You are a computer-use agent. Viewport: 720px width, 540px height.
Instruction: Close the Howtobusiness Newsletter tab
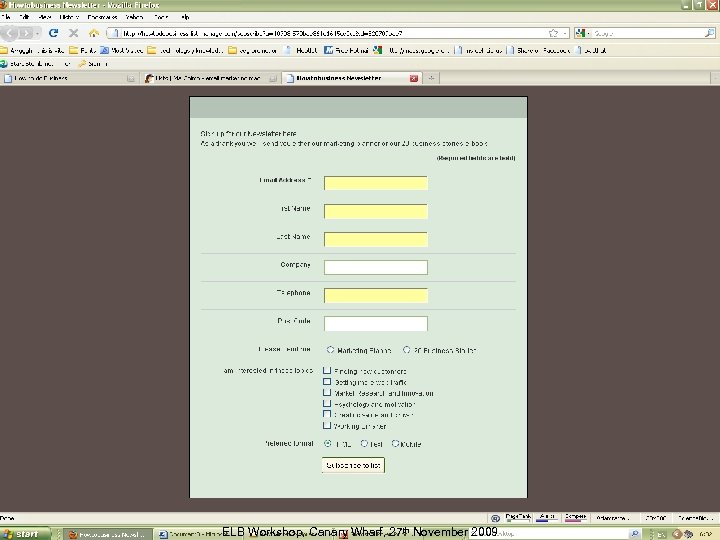[x=414, y=79]
